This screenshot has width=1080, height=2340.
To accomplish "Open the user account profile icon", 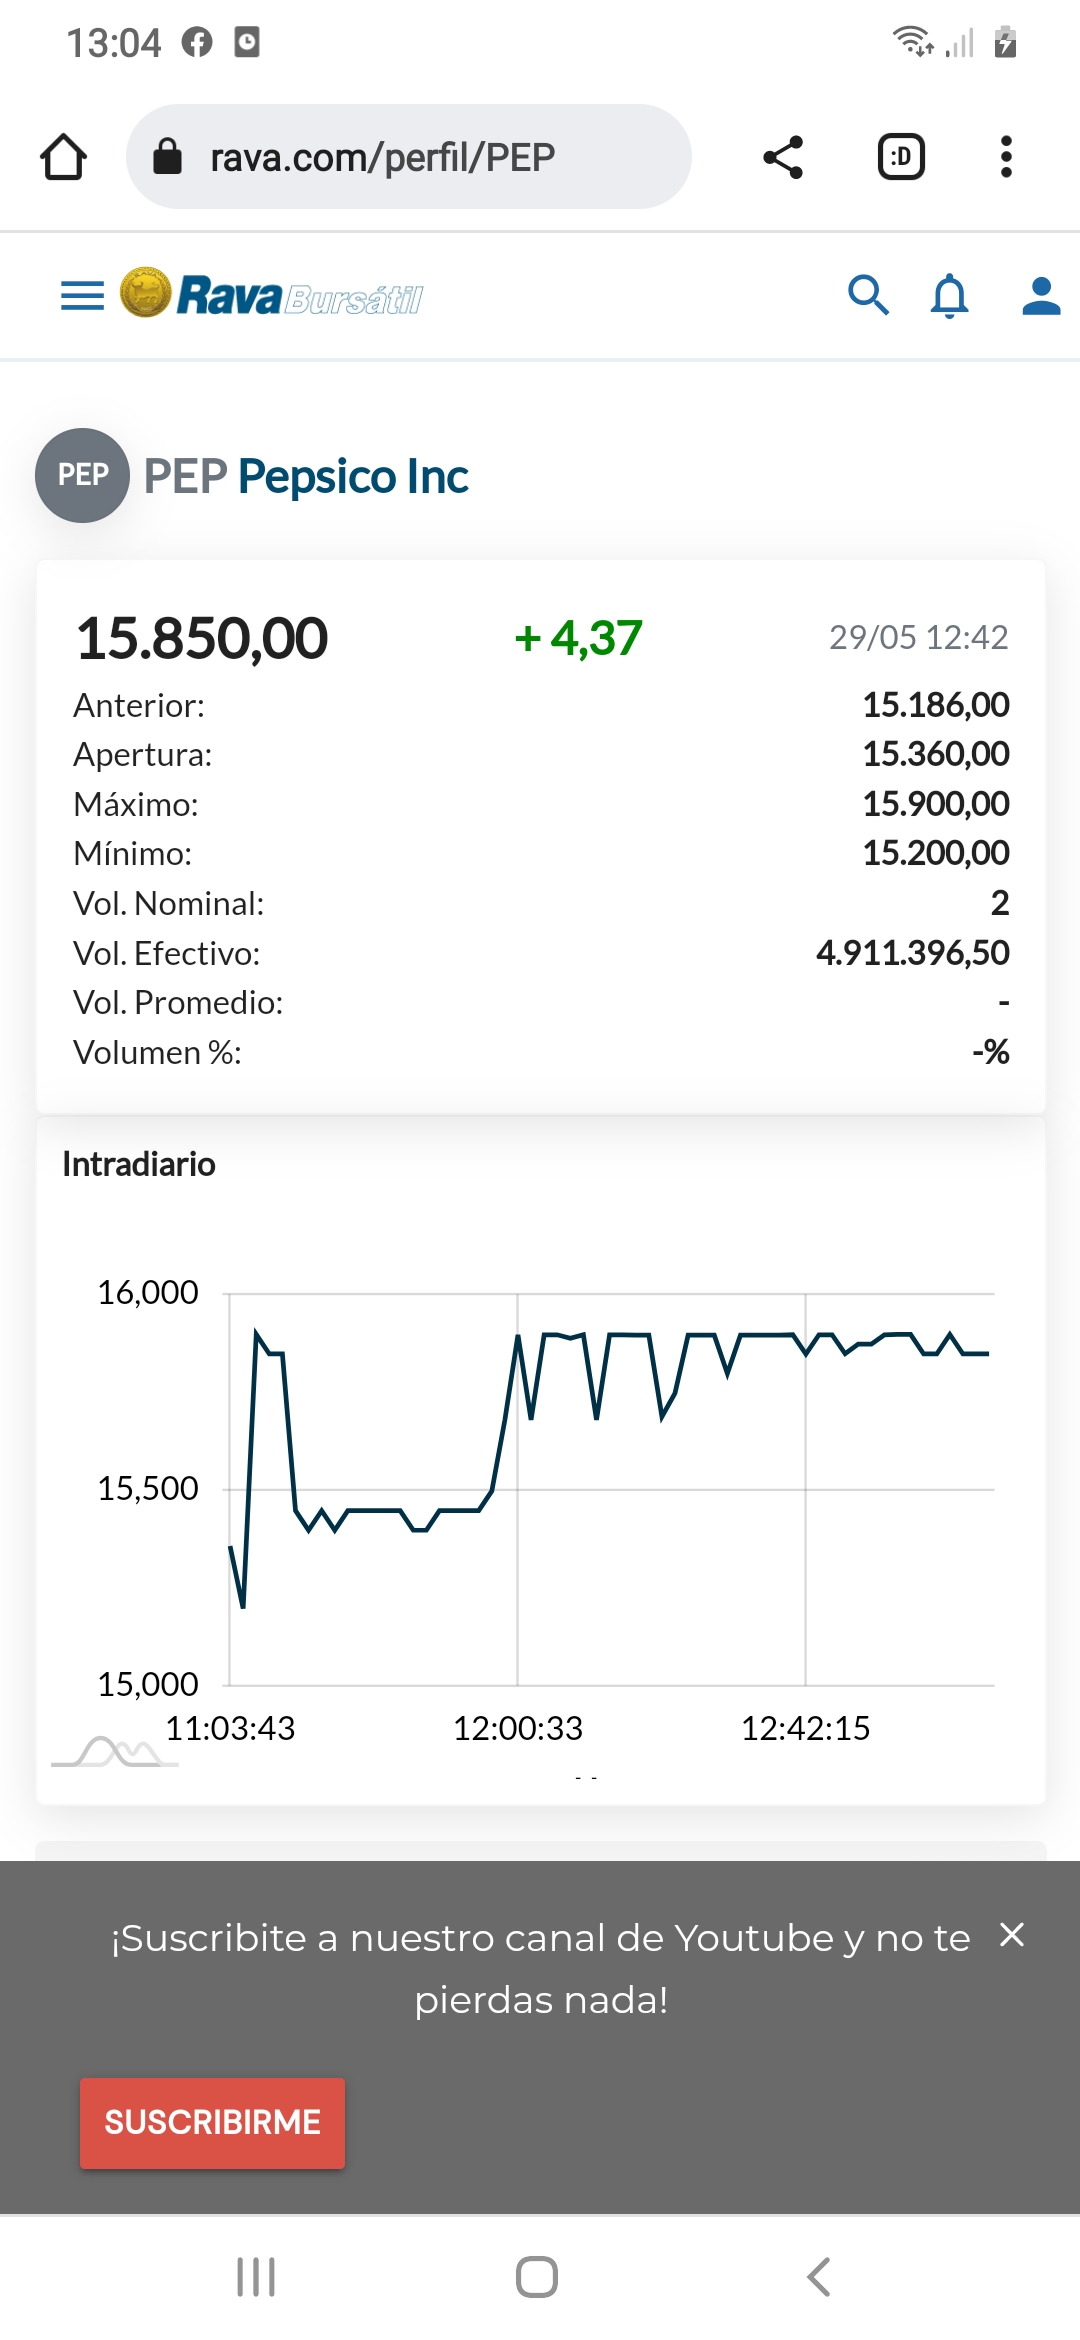I will click(1041, 296).
